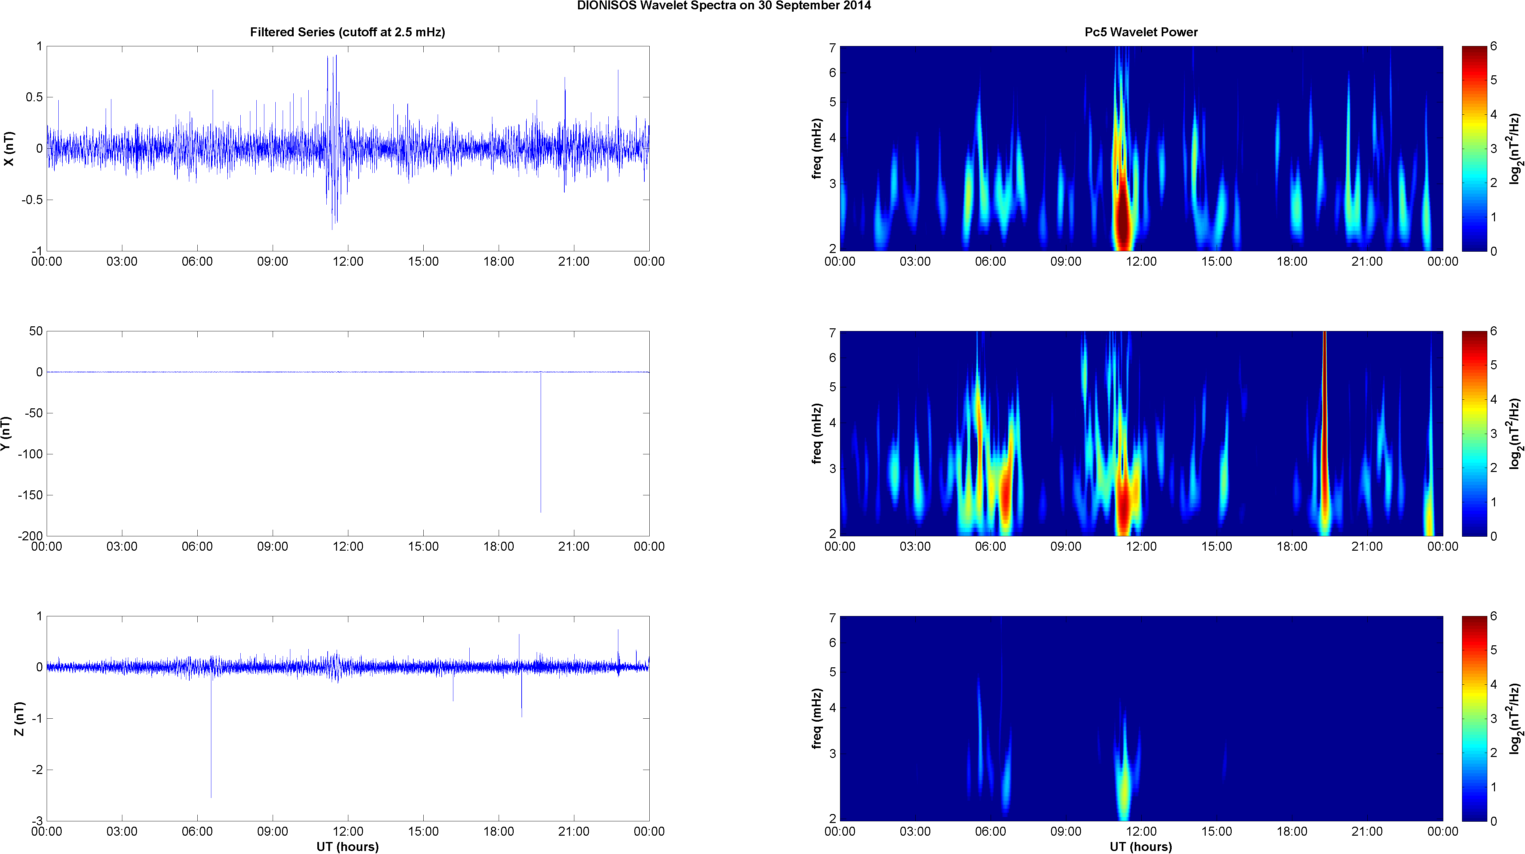Screen dimensions: 1525x854
Task: Click the '-200' tick on the Y axis
Action: [29, 536]
